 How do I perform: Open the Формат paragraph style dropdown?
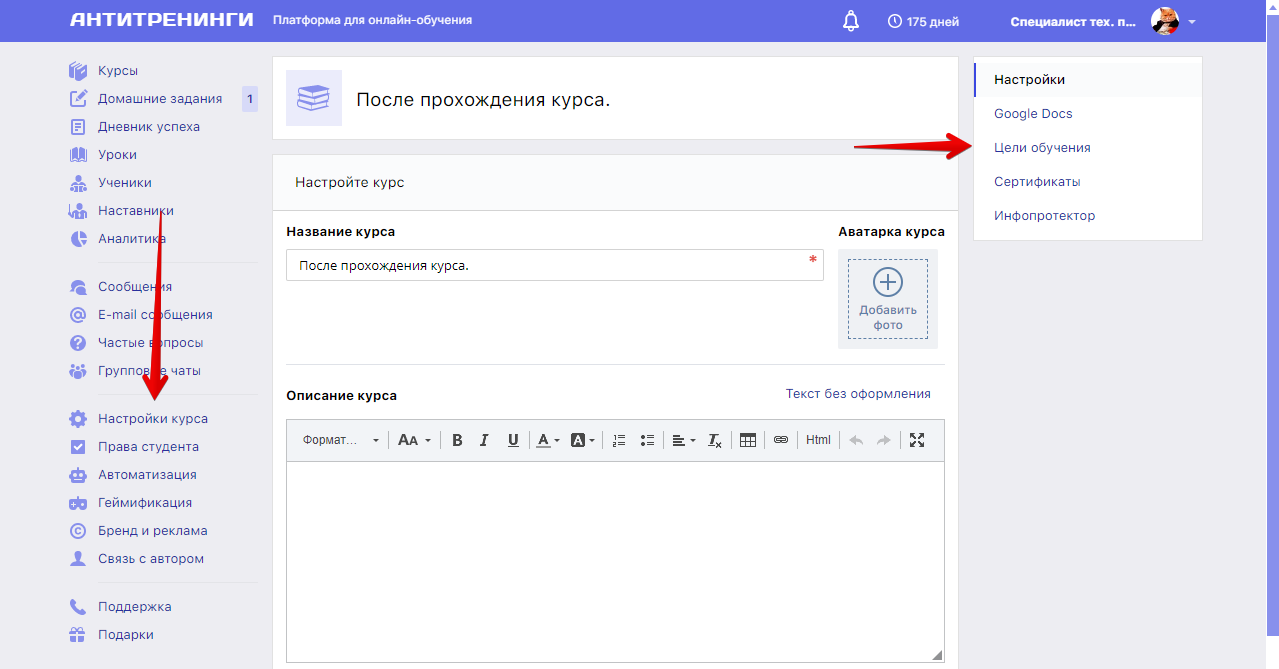(x=338, y=439)
